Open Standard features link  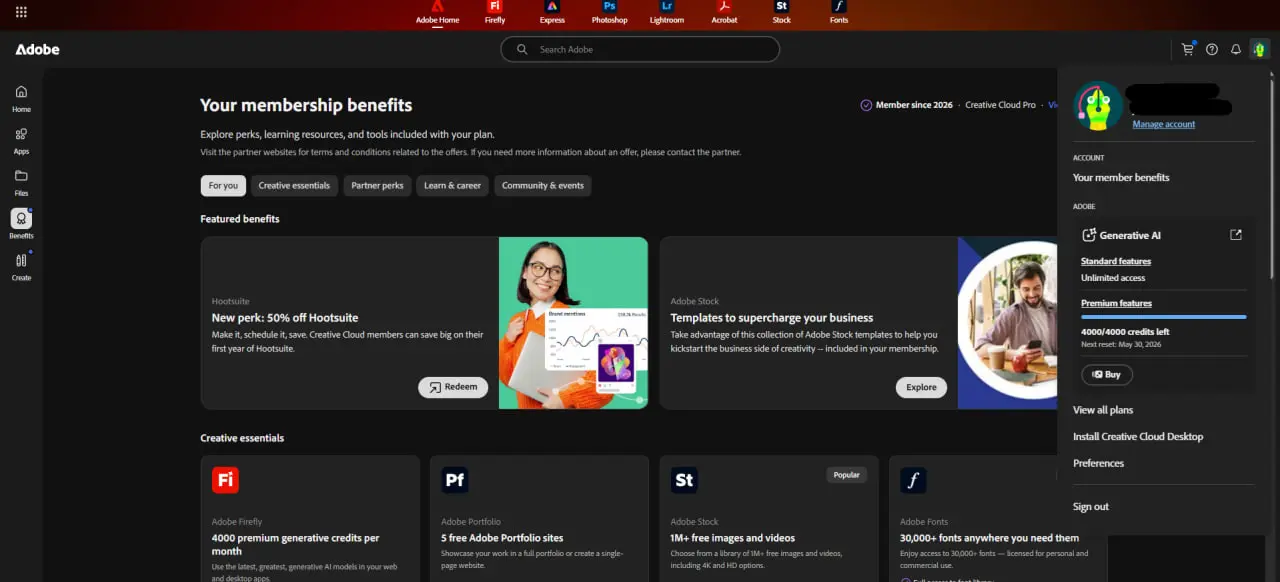[1116, 262]
